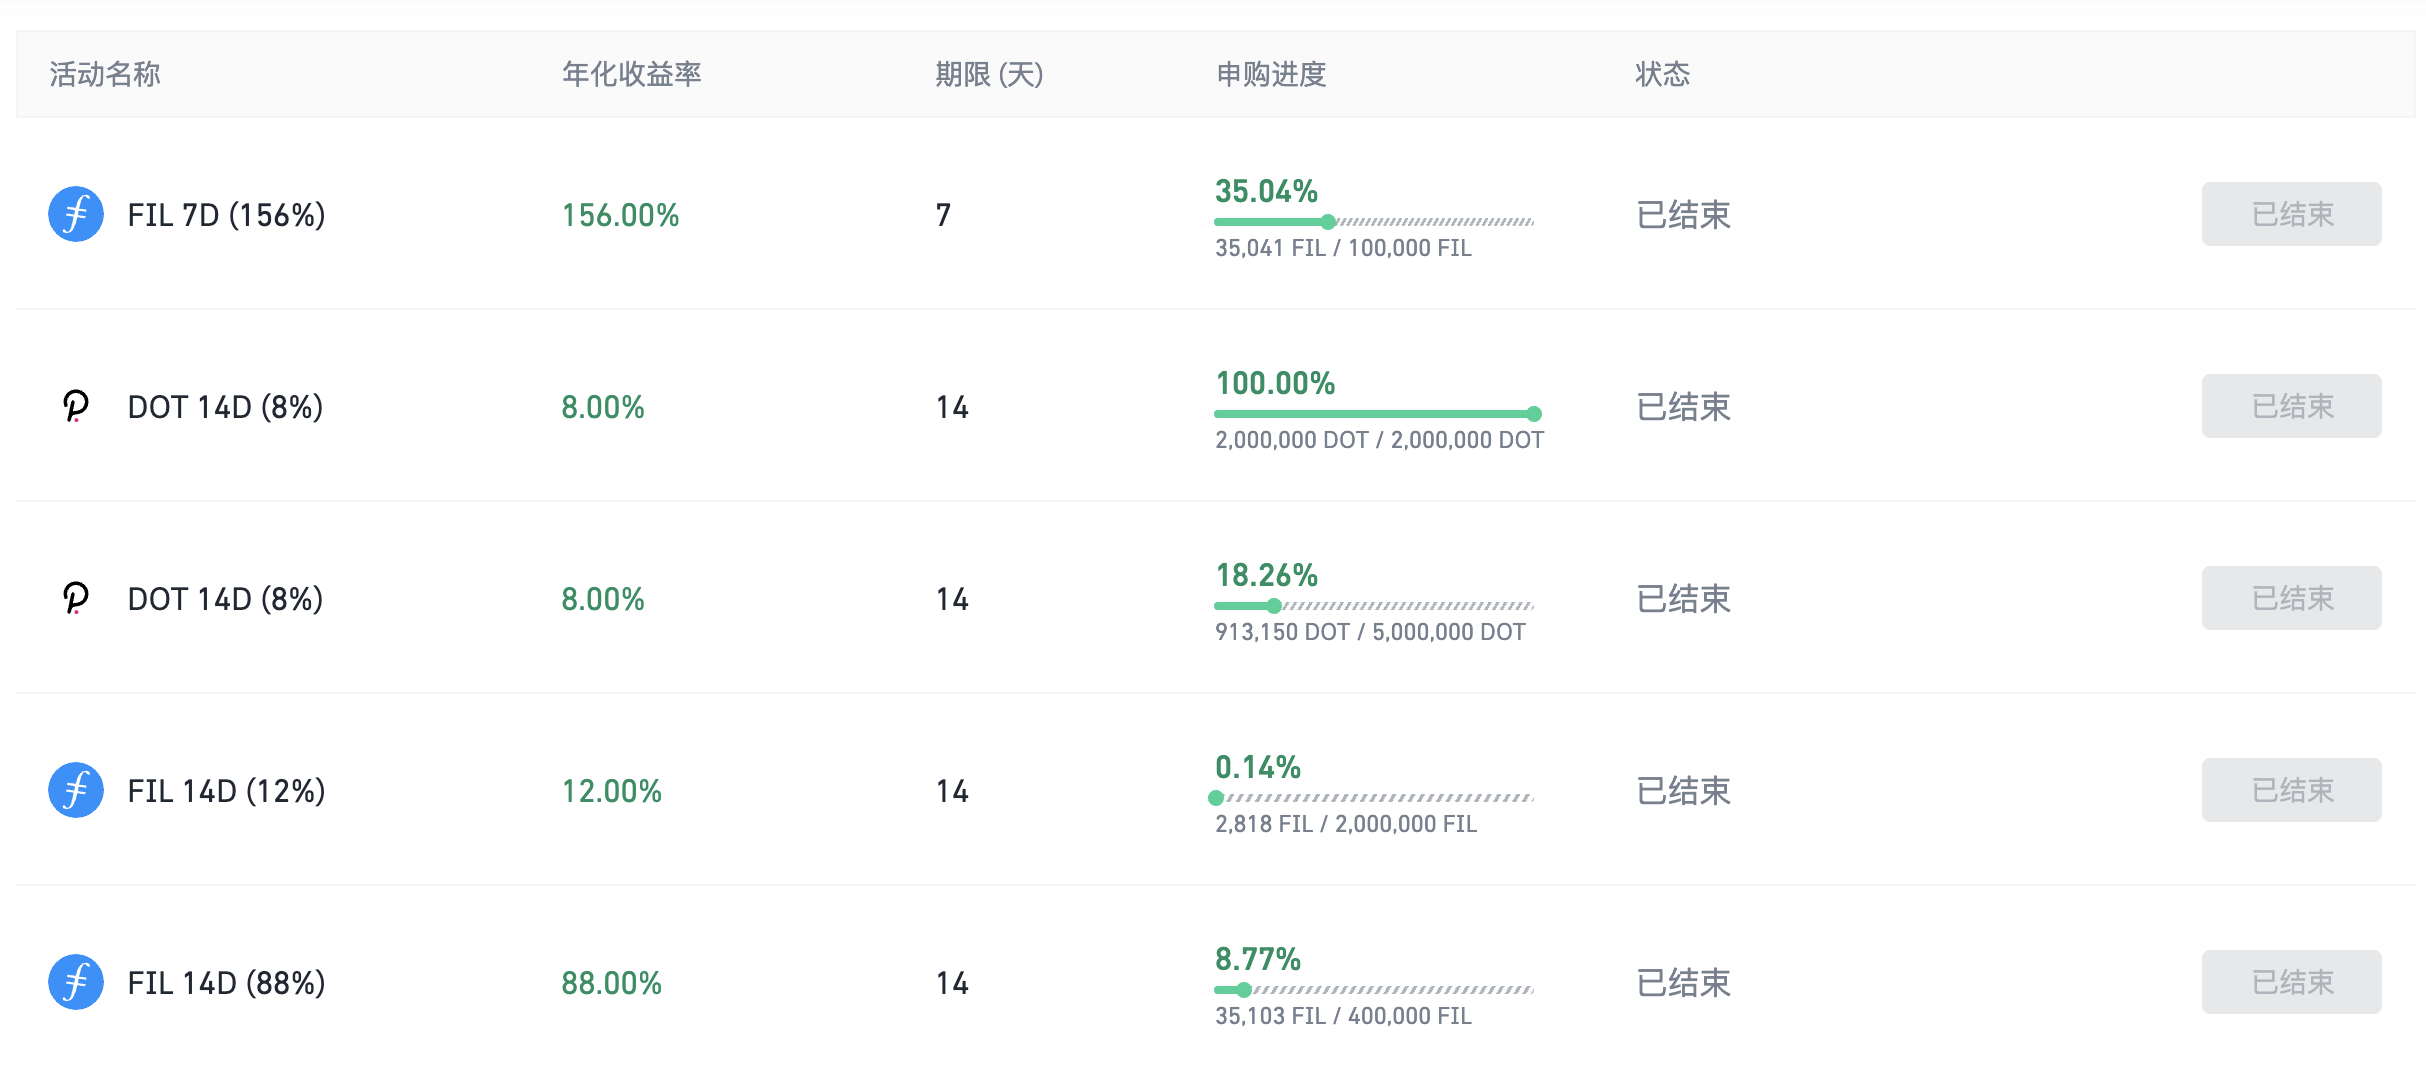Click the 100.00% subscription progress bar

[1378, 414]
